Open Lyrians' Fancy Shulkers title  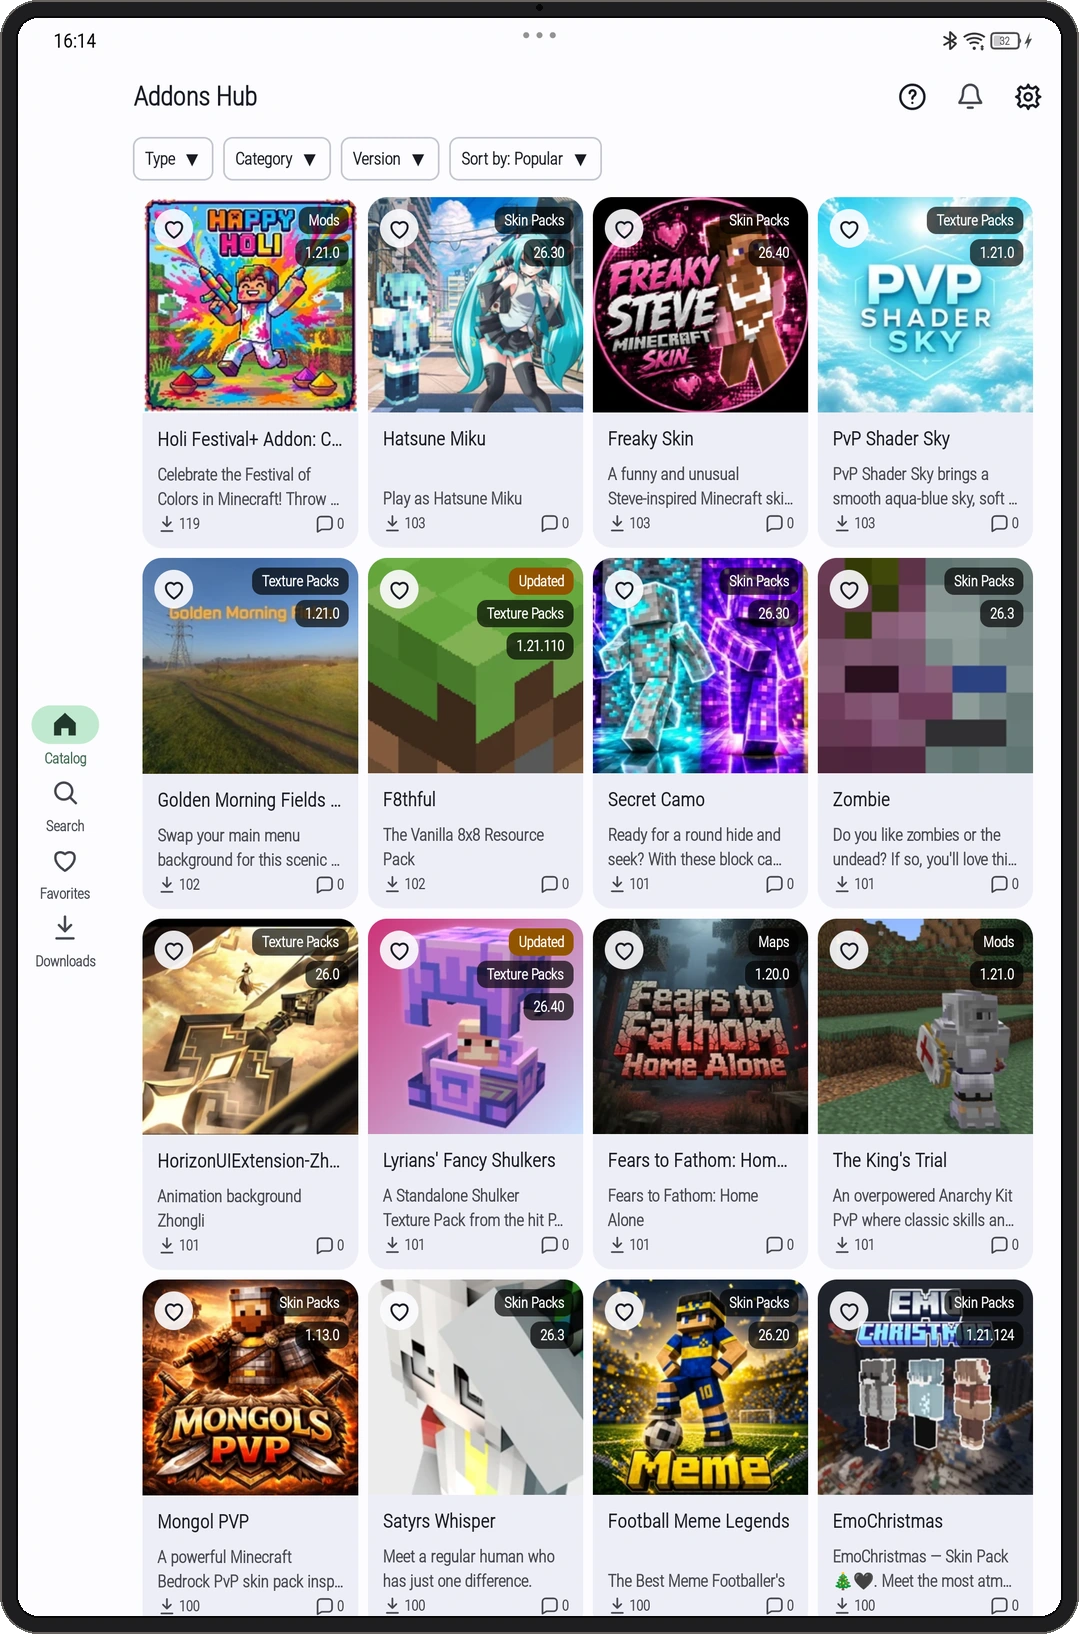(x=469, y=1161)
